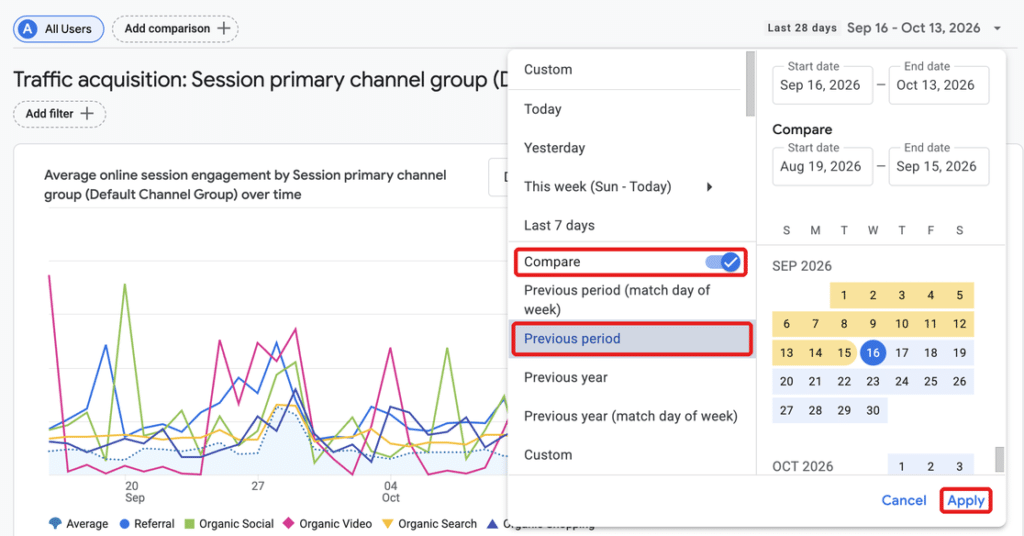The height and width of the screenshot is (536, 1024).
Task: Click the Average legend label
Action: [x=87, y=524]
